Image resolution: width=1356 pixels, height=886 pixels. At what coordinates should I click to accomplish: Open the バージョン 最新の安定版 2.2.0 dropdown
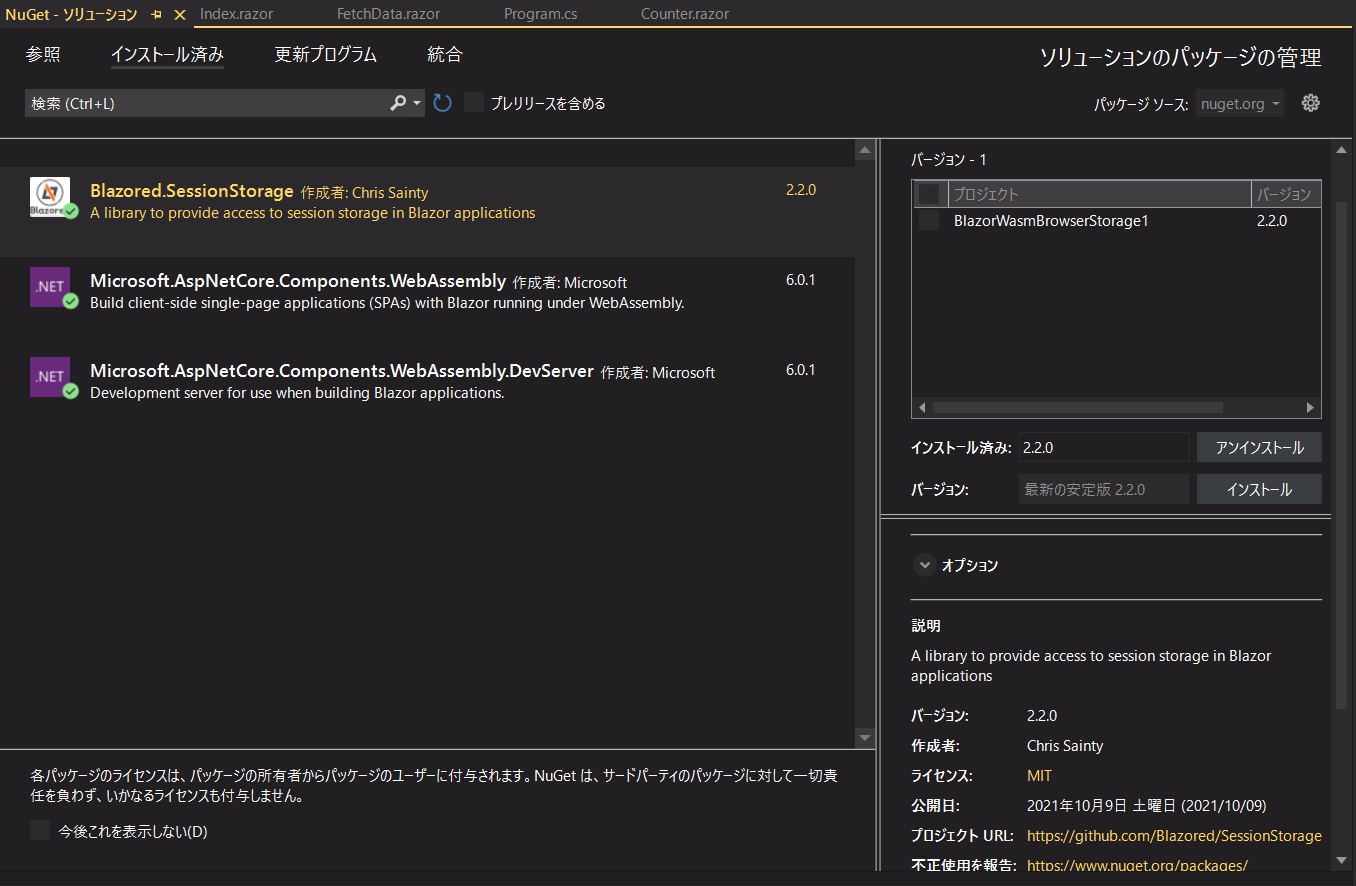point(1104,489)
